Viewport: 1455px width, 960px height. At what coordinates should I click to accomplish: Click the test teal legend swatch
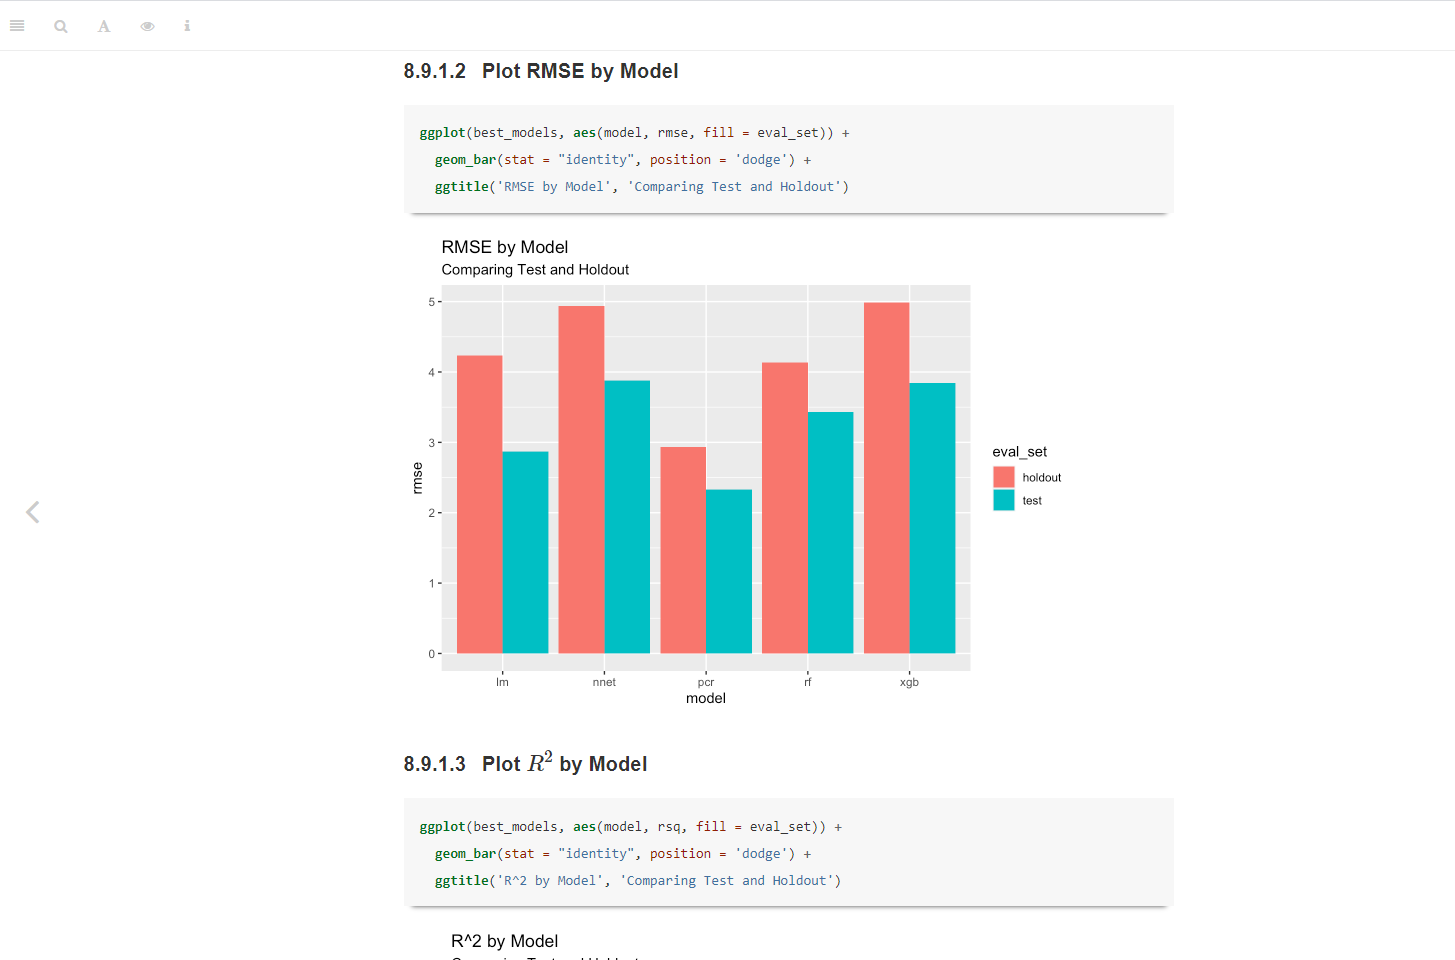coord(1004,500)
